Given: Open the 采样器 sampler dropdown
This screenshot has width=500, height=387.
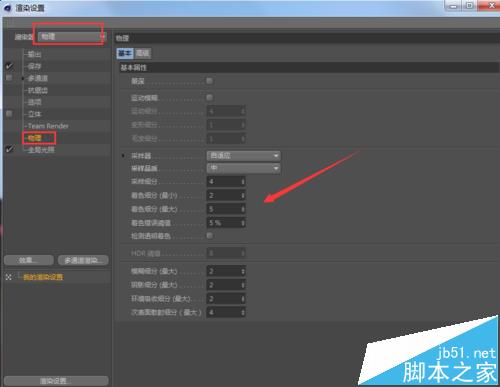Looking at the screenshot, I should [x=243, y=155].
